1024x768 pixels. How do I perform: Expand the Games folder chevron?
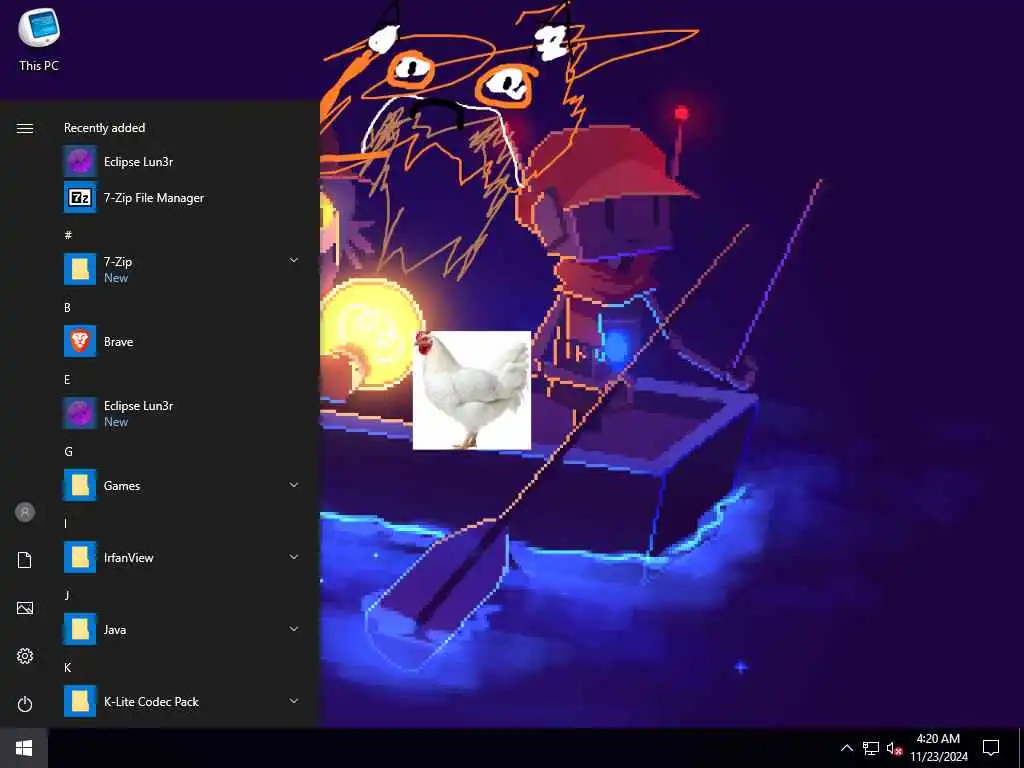pos(294,485)
